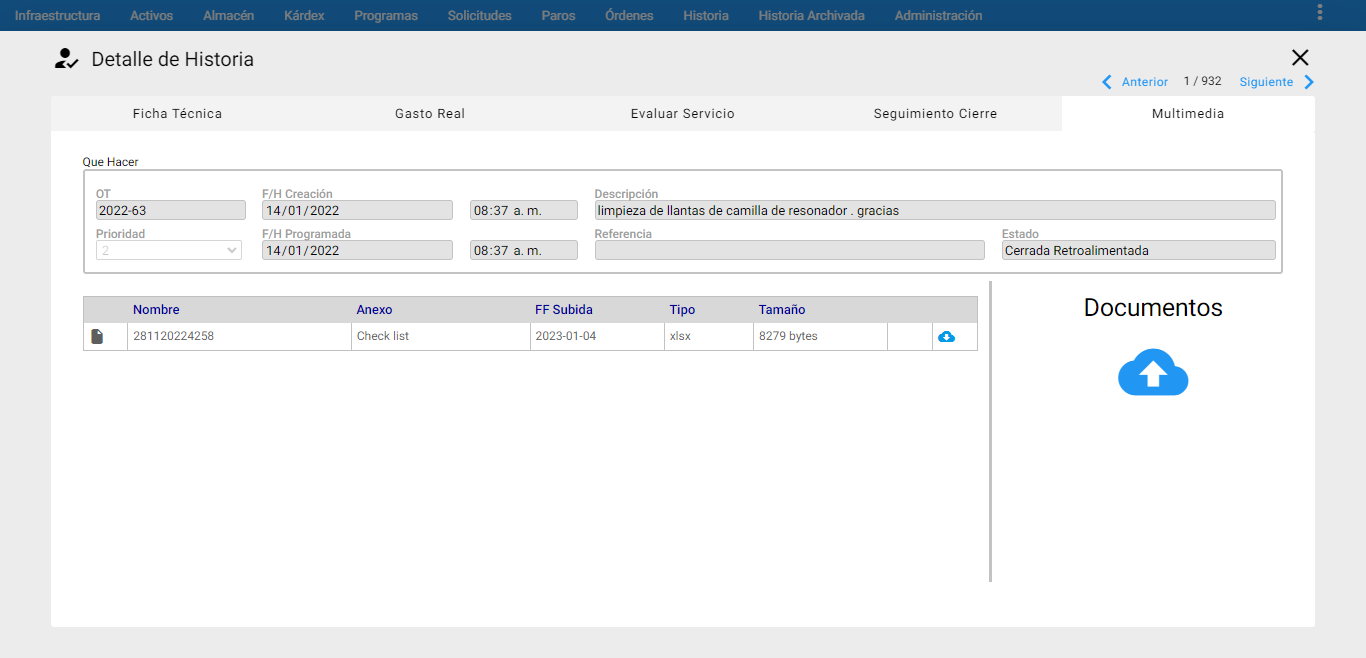Select the file name cell 281120224258
Image resolution: width=1366 pixels, height=658 pixels.
pyautogui.click(x=240, y=337)
